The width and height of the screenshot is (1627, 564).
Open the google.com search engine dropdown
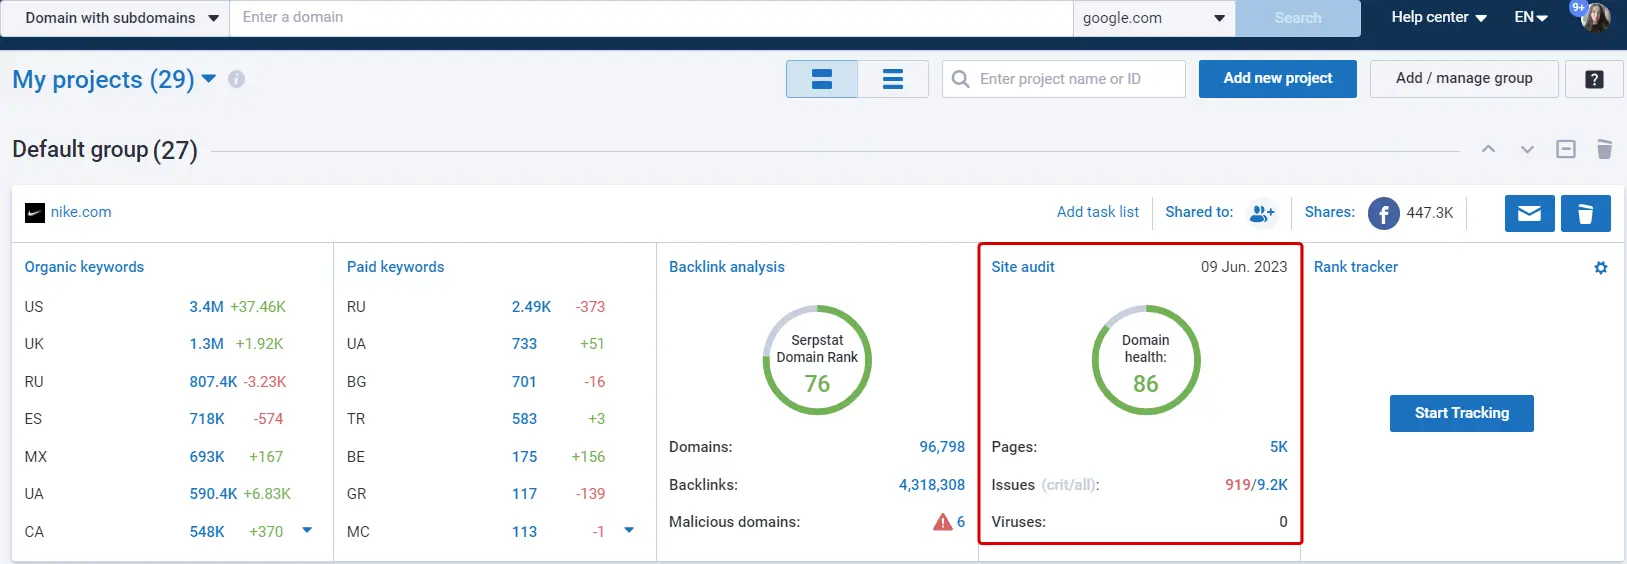pos(1154,18)
